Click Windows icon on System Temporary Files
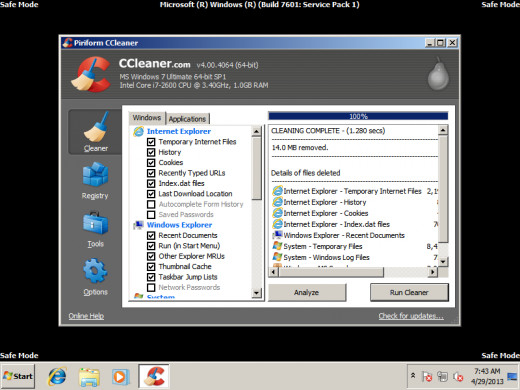 tap(277, 246)
